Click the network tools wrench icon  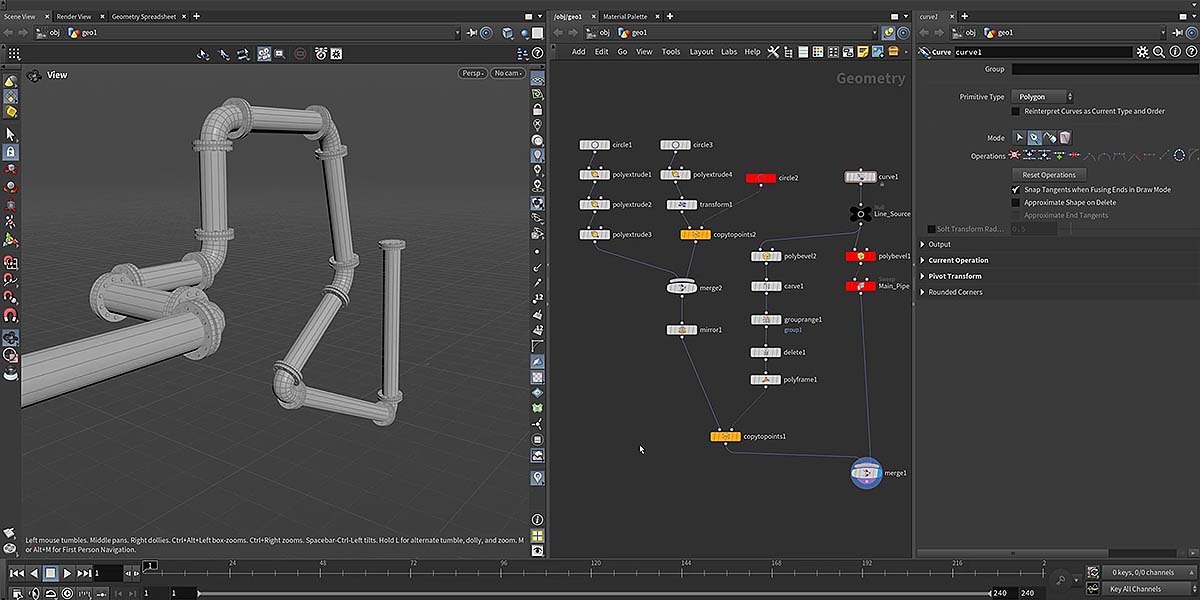click(x=773, y=51)
